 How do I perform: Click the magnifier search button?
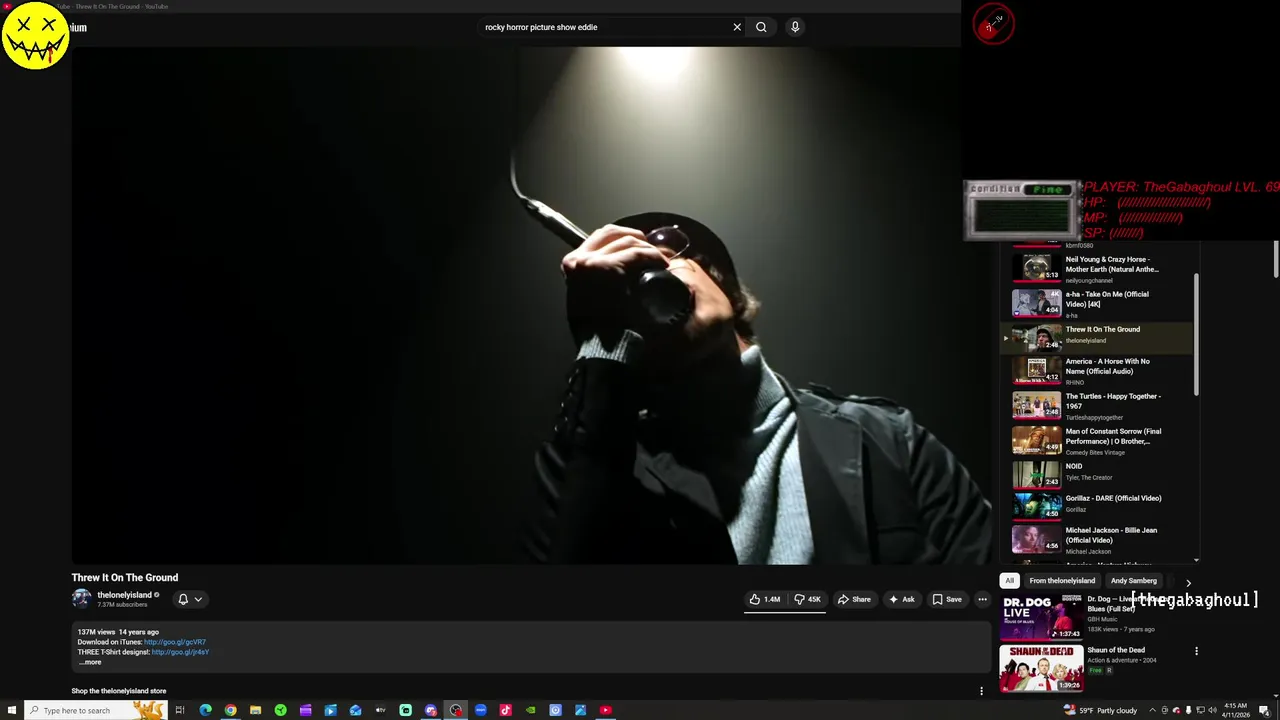(x=761, y=27)
